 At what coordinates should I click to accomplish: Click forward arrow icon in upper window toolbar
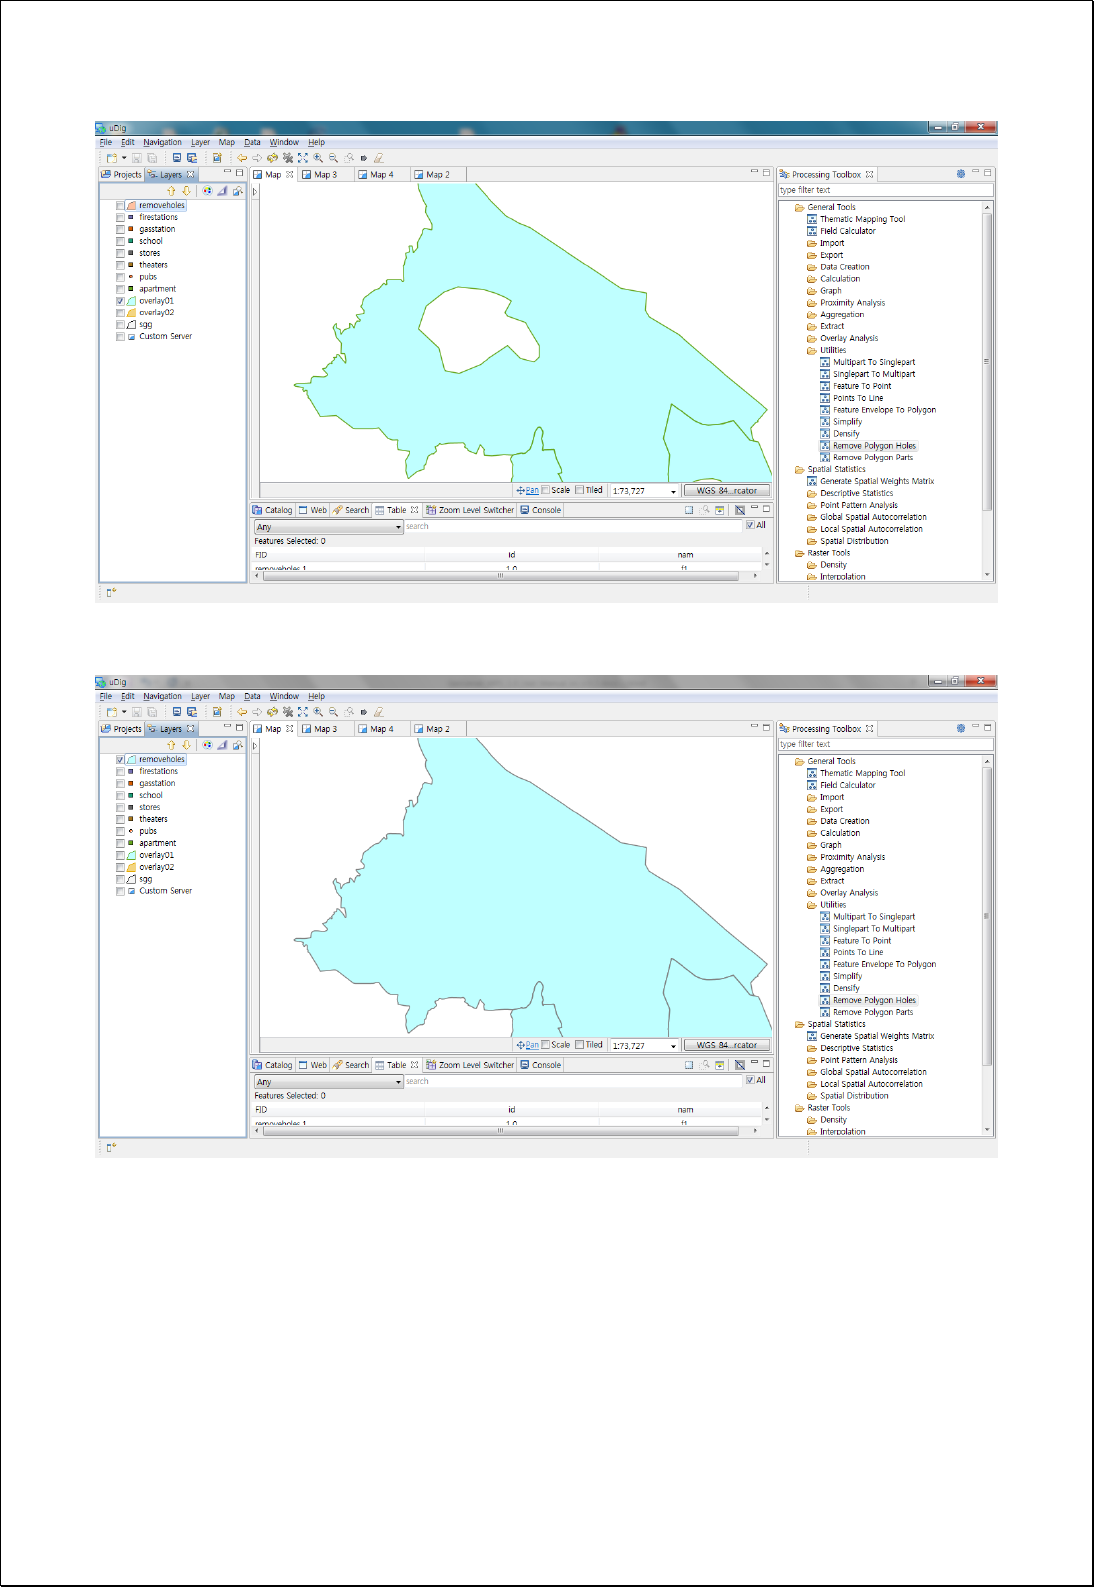coord(257,158)
